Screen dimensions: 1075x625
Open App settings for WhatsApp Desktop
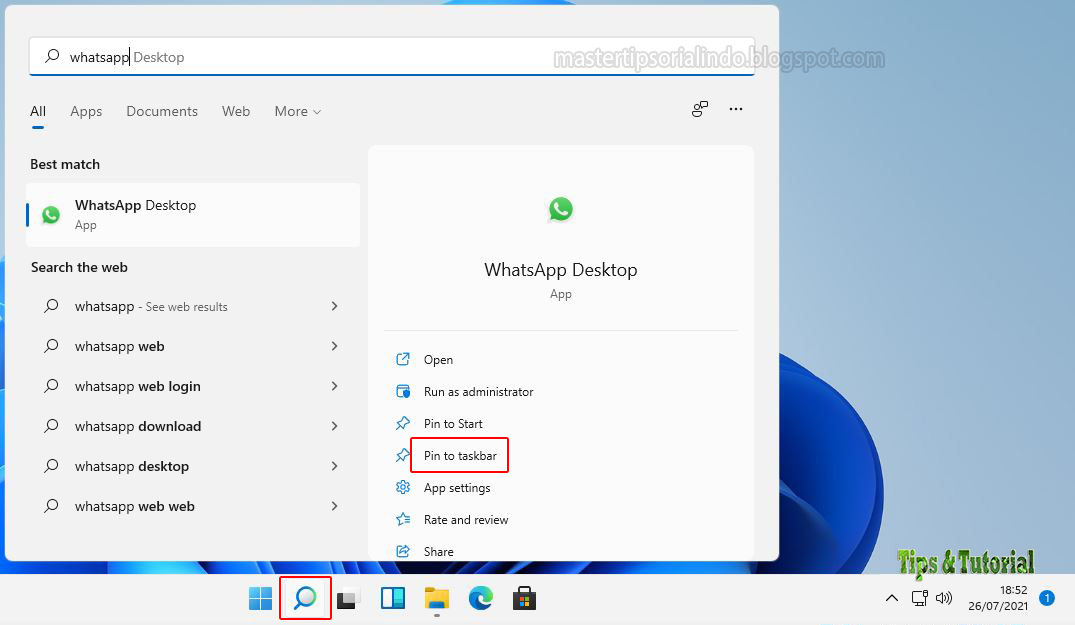click(457, 487)
